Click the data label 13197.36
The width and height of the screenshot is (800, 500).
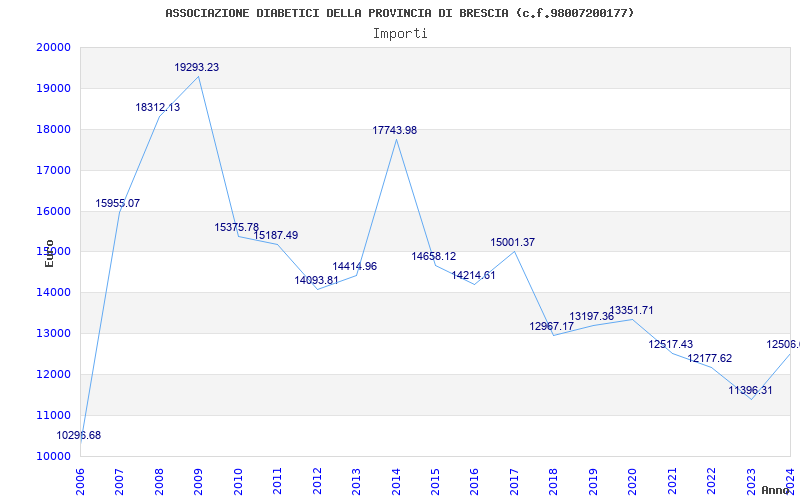tap(591, 316)
